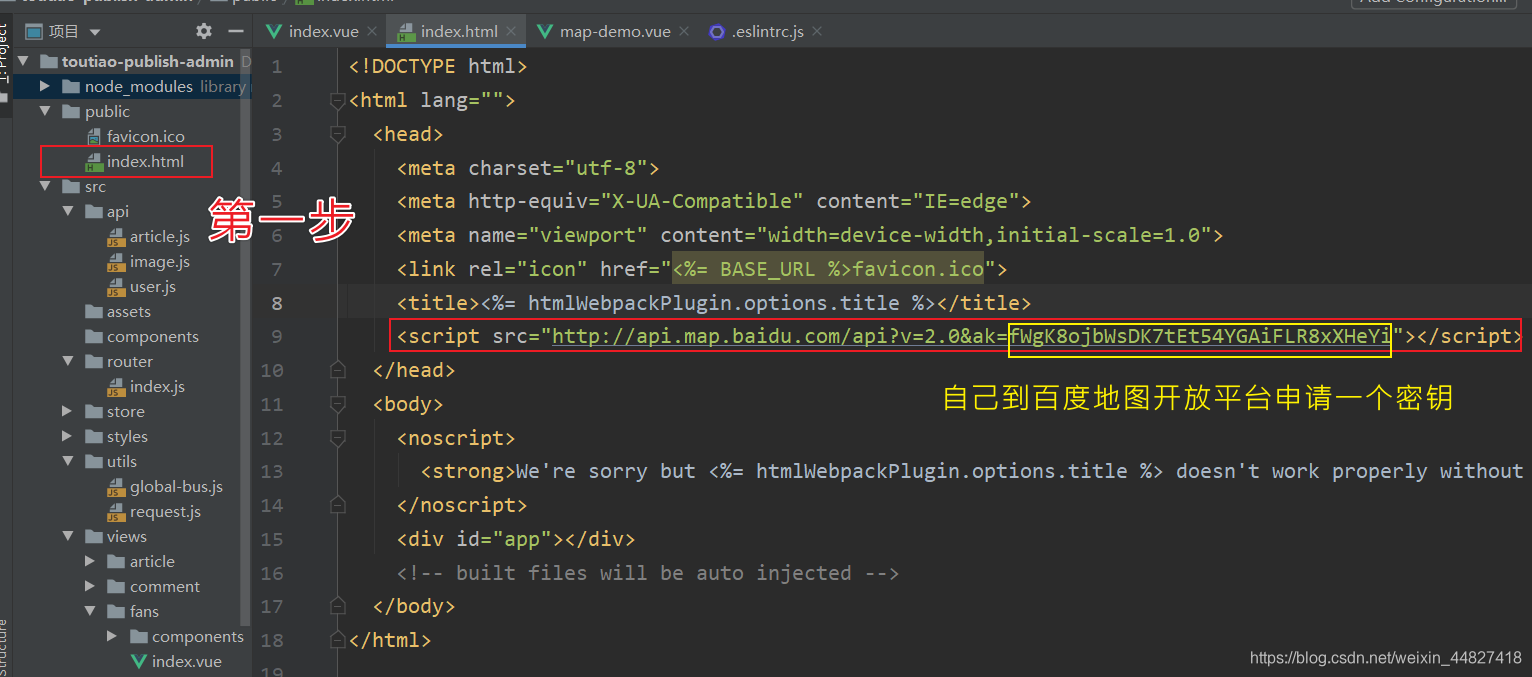
Task: Click the ESLint icon on .eslintrc.js tab
Action: point(716,31)
